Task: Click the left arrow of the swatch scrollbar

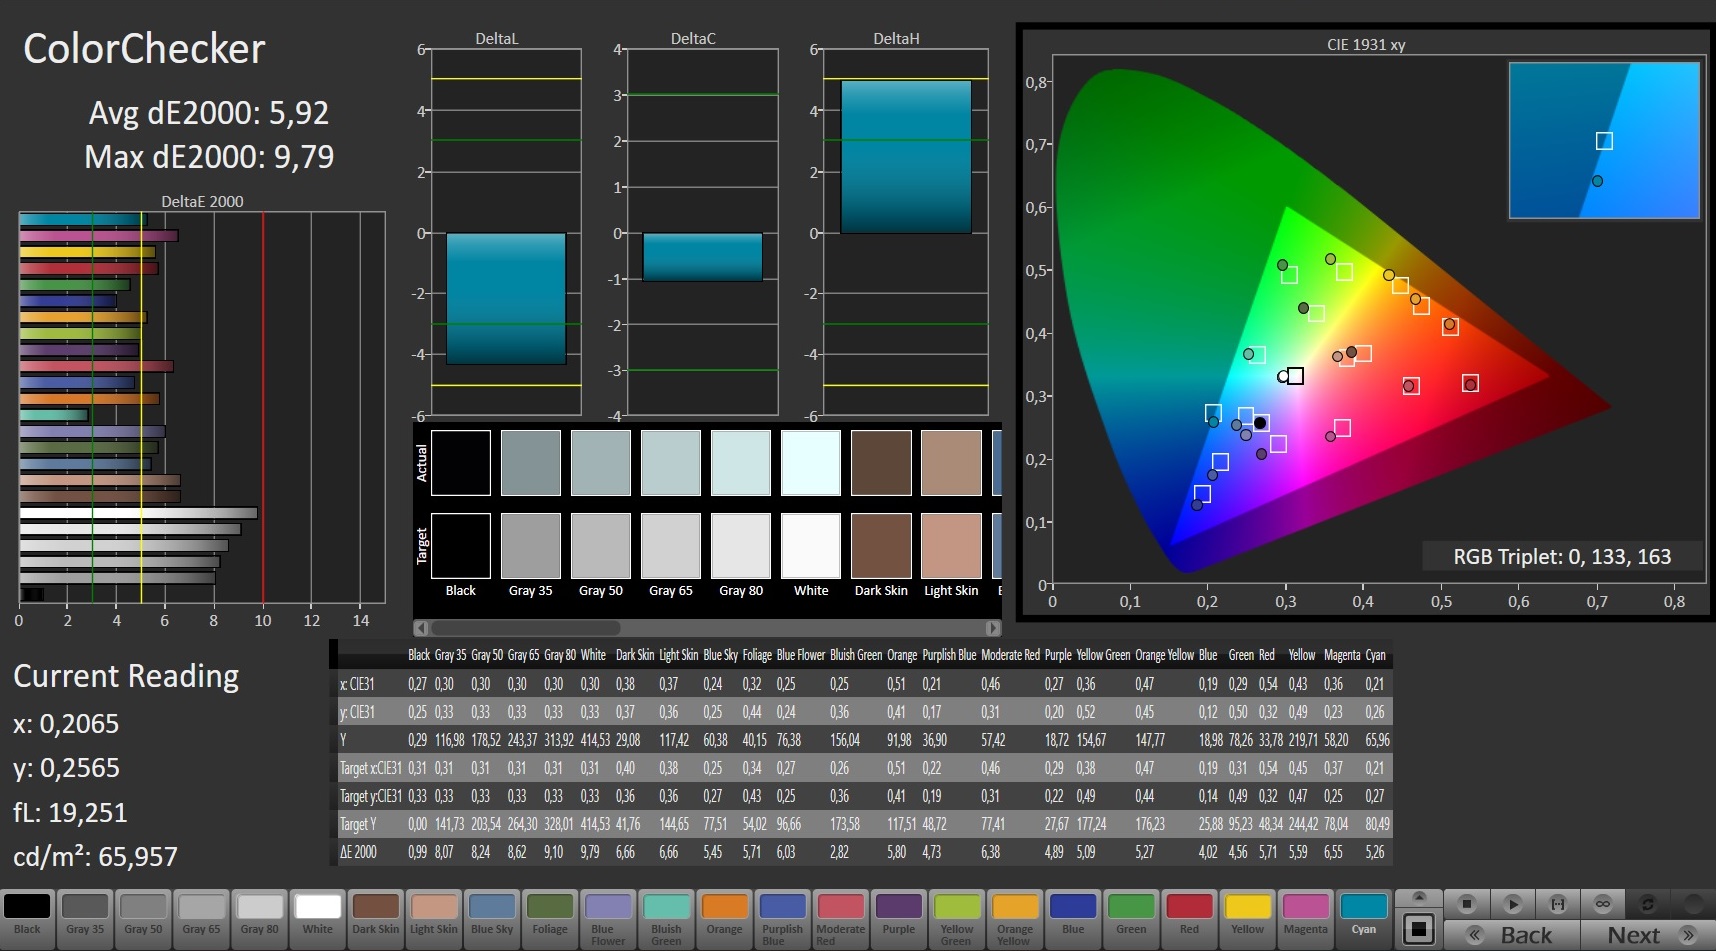Action: pyautogui.click(x=421, y=628)
